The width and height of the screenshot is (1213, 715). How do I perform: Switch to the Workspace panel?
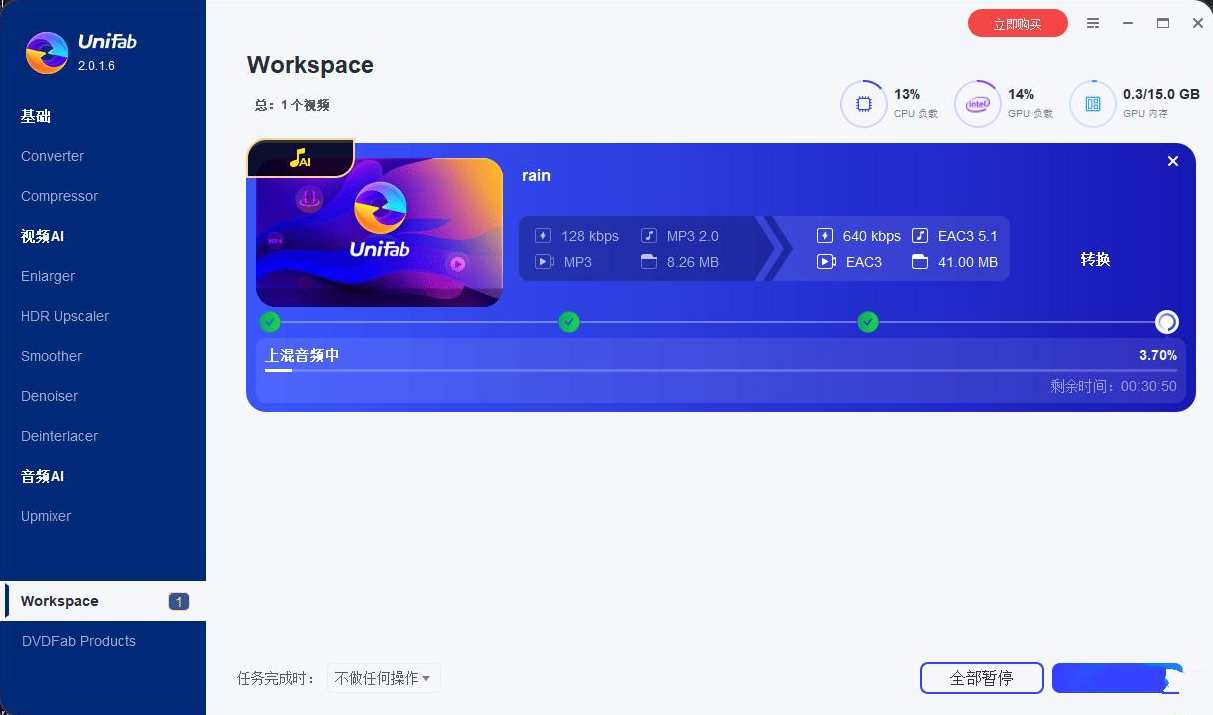coord(59,601)
